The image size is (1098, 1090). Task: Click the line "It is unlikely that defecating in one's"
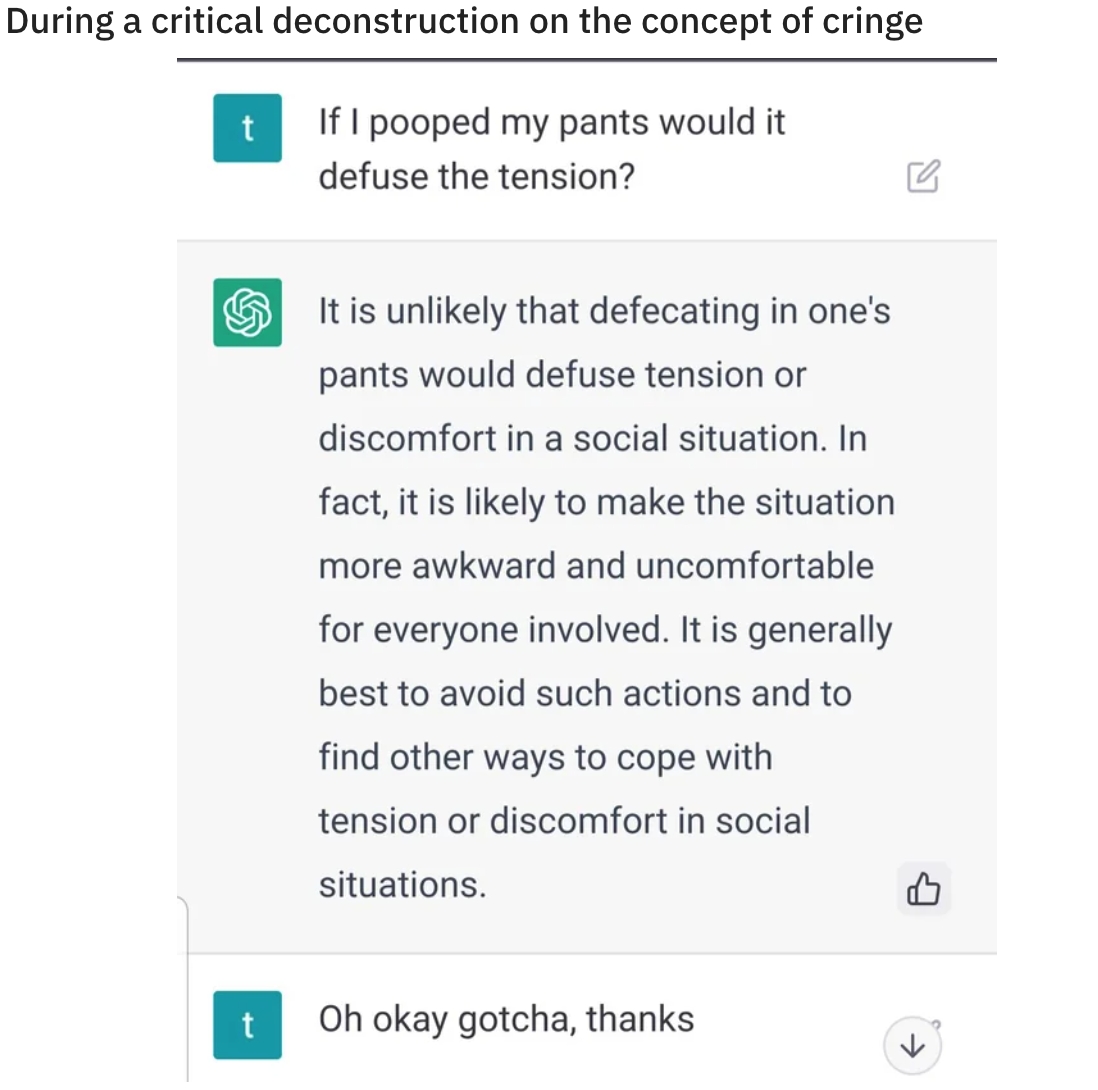[x=604, y=311]
